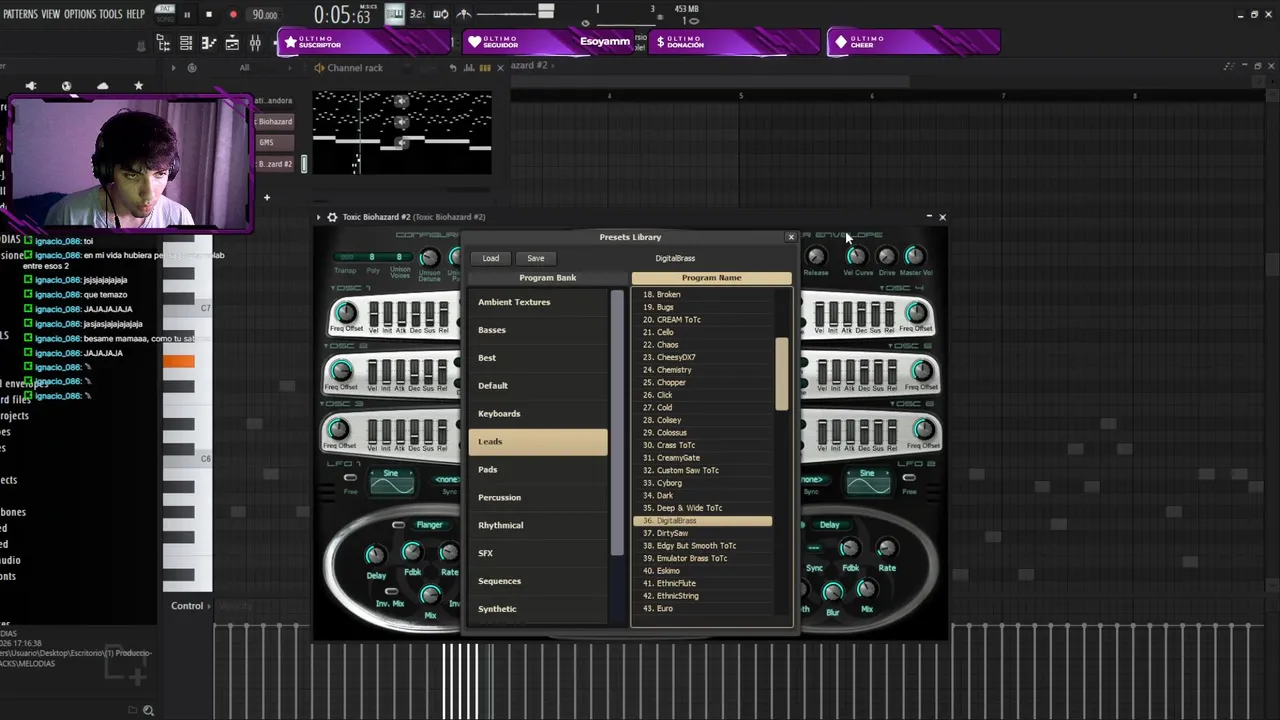Viewport: 1280px width, 720px height.
Task: Toggle the LFO 1 Free switch
Action: [x=350, y=478]
